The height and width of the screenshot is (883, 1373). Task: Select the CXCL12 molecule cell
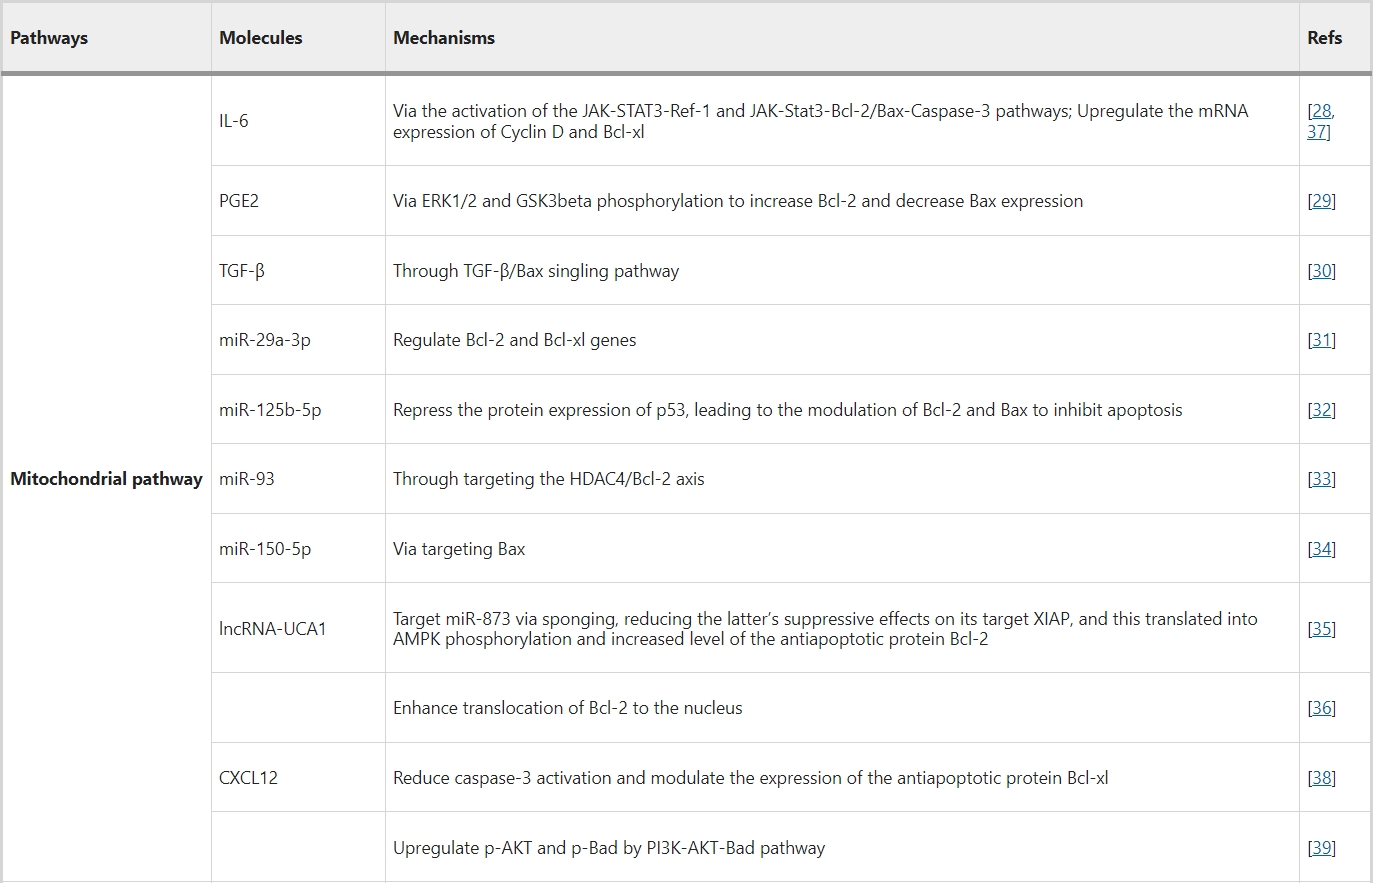click(248, 778)
